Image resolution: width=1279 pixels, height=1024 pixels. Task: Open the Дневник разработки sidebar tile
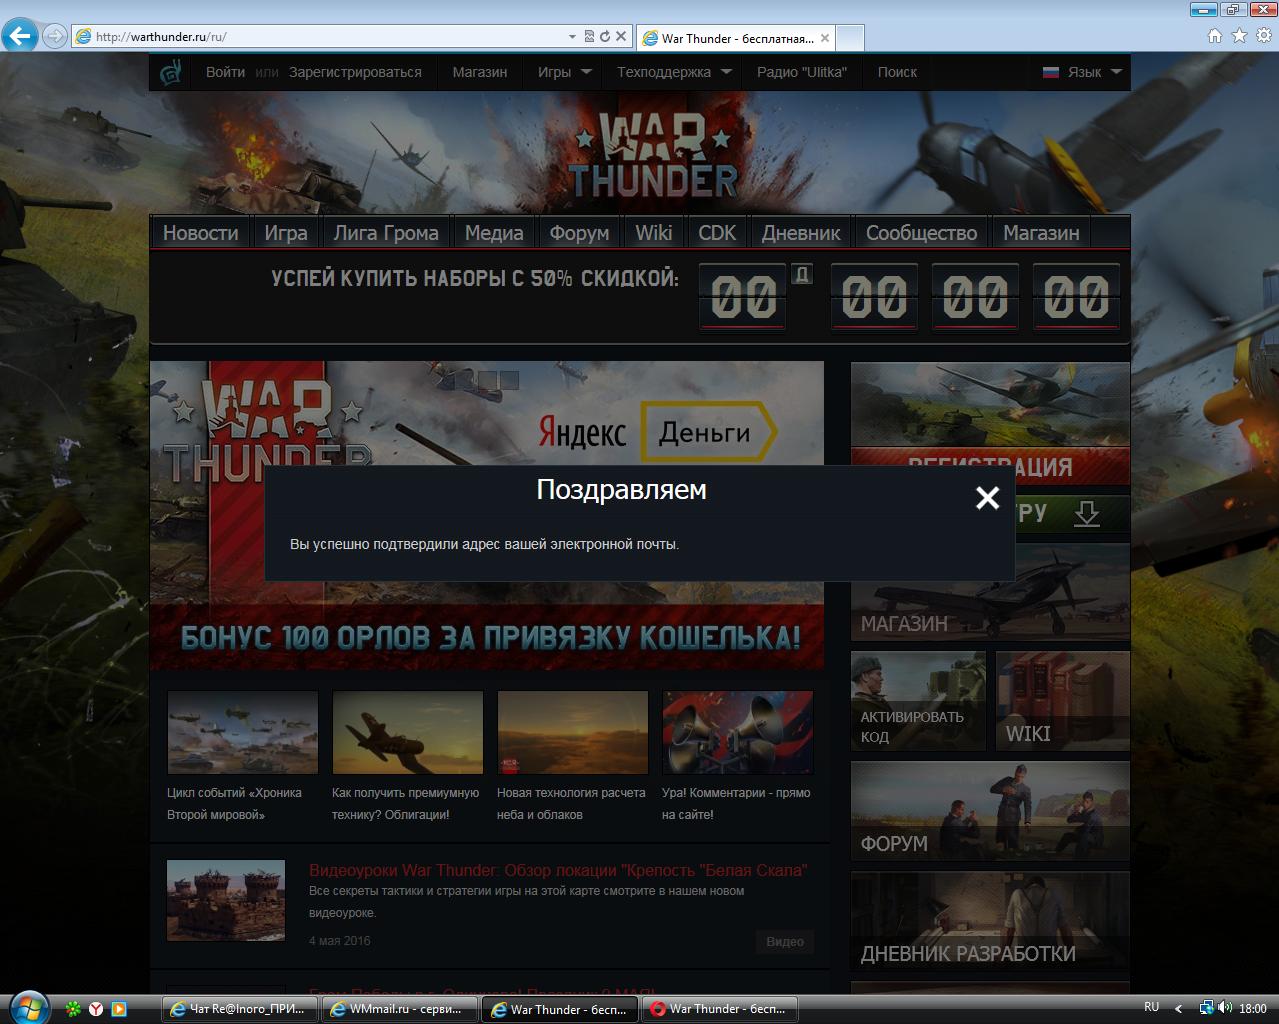(x=990, y=921)
